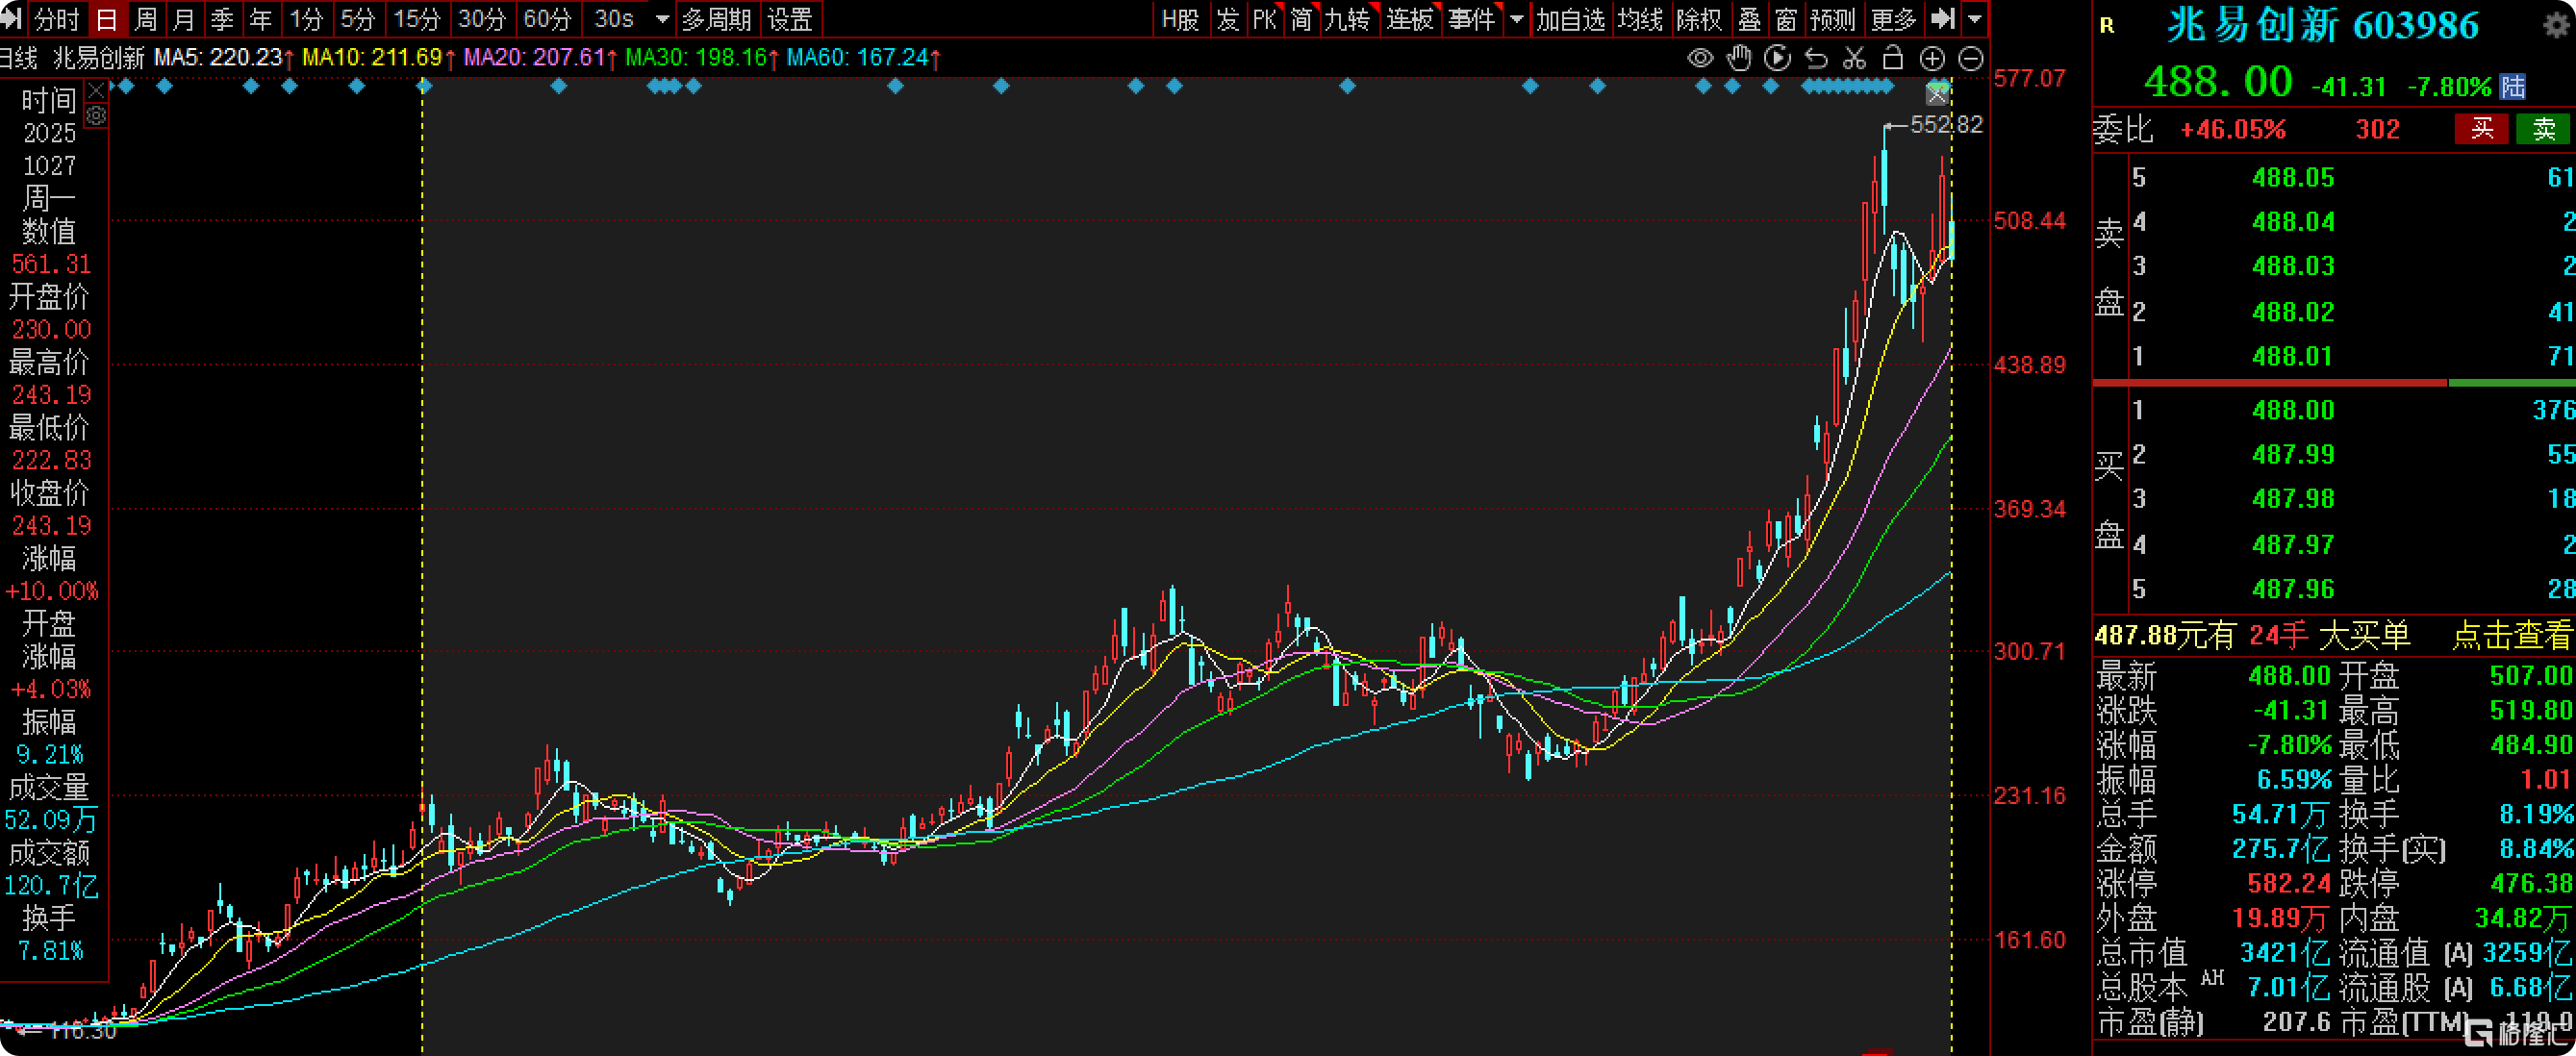This screenshot has height=1056, width=2576.
Task: Toggle the 九转 indicator
Action: (x=1348, y=19)
